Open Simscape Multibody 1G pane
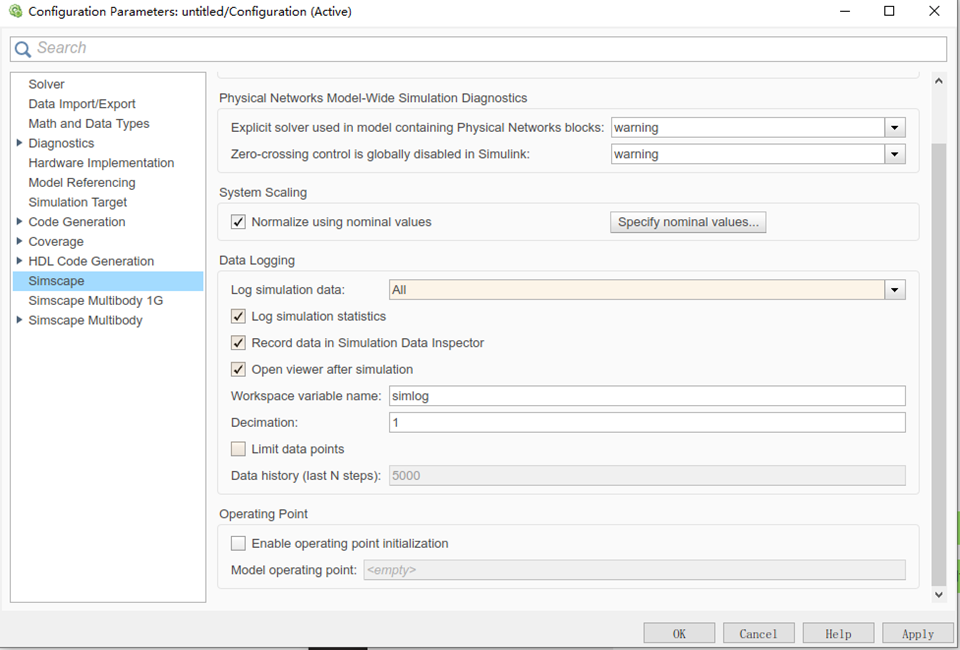 [x=96, y=301]
